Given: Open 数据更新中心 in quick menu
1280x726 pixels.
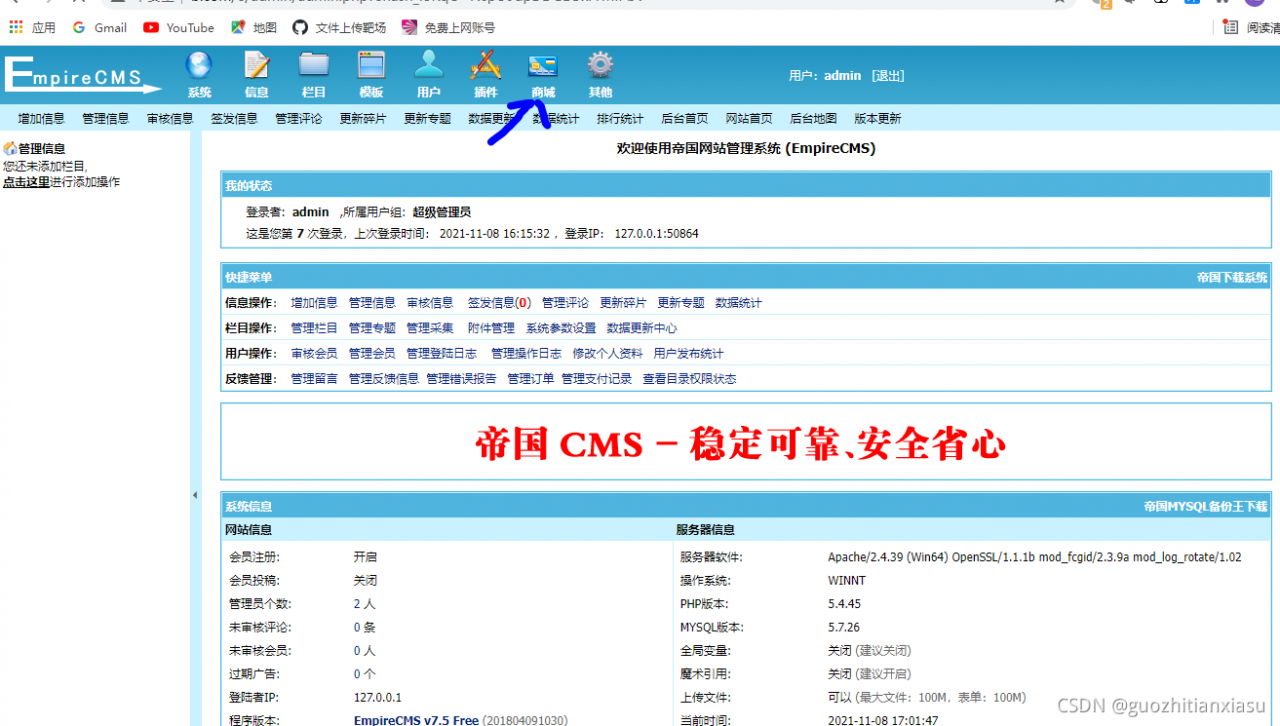Looking at the screenshot, I should tap(642, 327).
